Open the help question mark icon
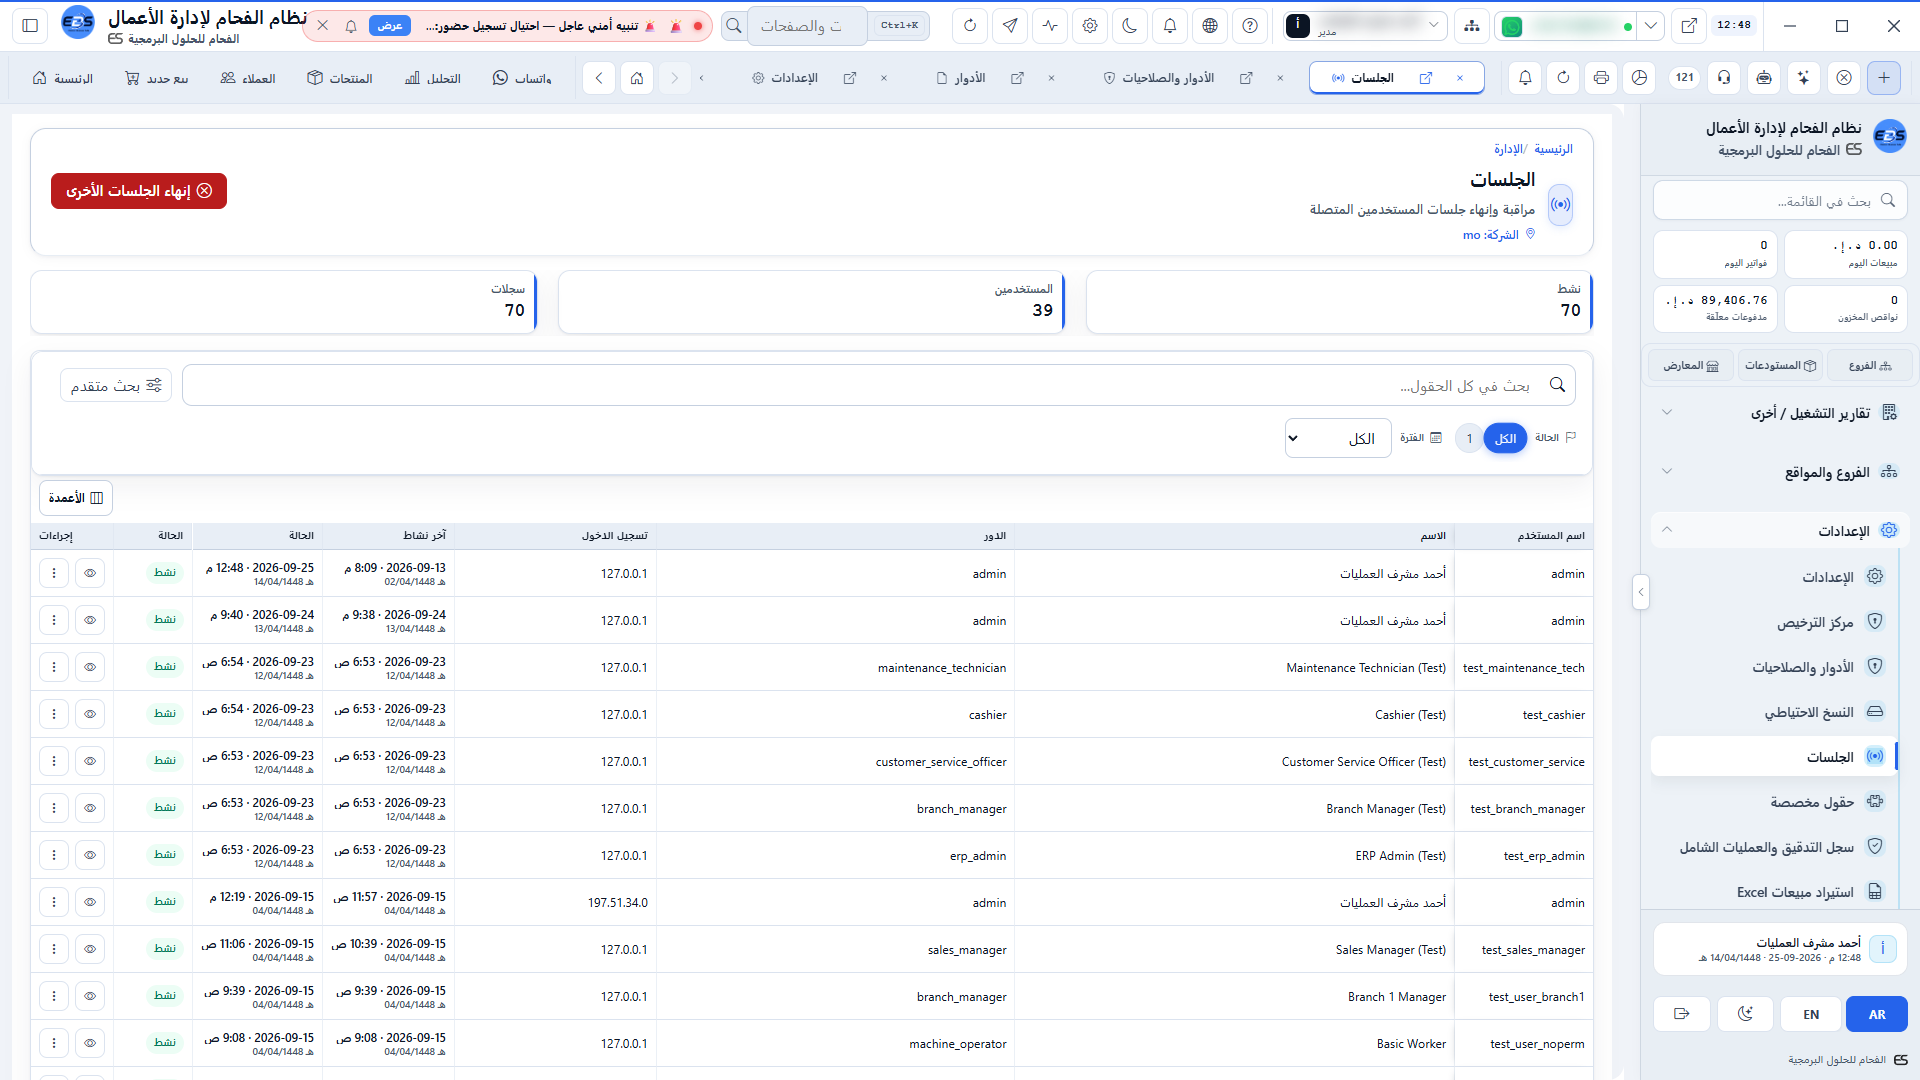 (1250, 26)
